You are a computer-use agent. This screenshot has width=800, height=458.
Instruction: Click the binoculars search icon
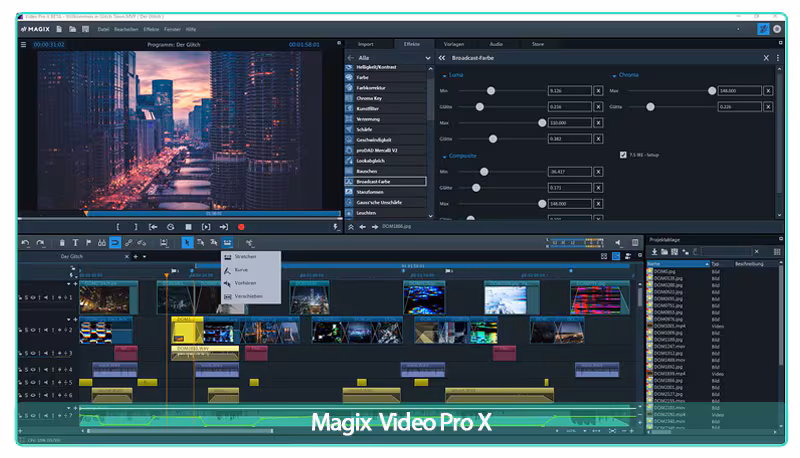point(102,243)
